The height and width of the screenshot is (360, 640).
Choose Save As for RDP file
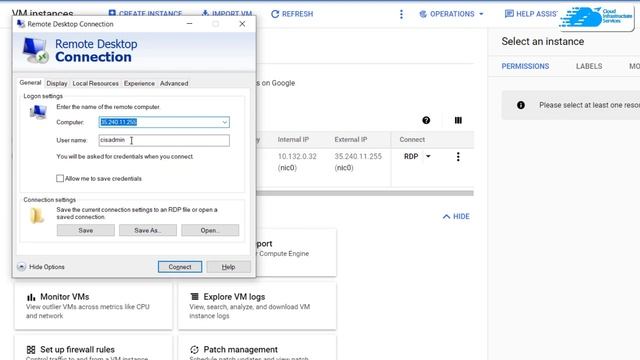pos(148,230)
